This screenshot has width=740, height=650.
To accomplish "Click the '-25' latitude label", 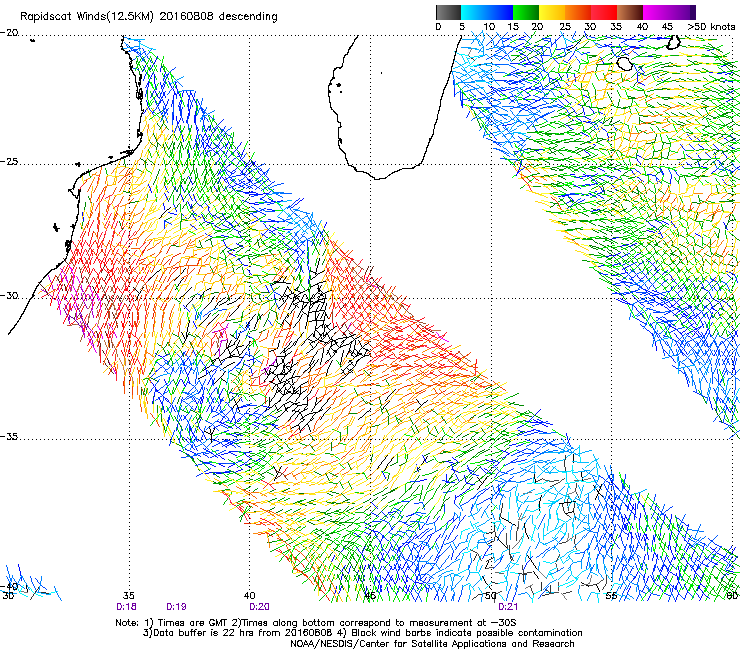I will (x=9, y=162).
